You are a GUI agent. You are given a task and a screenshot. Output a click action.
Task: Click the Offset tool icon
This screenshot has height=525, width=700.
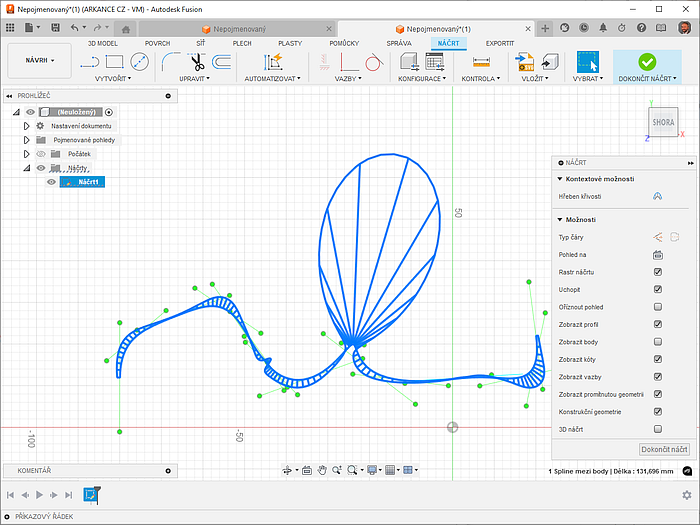[222, 61]
